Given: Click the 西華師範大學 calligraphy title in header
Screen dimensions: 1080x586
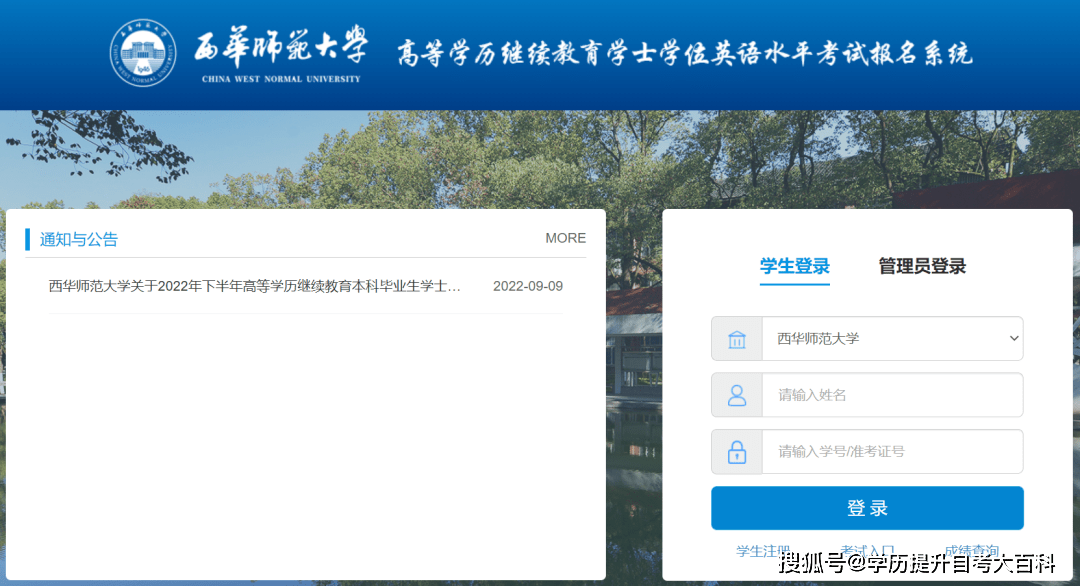Looking at the screenshot, I should tap(281, 47).
